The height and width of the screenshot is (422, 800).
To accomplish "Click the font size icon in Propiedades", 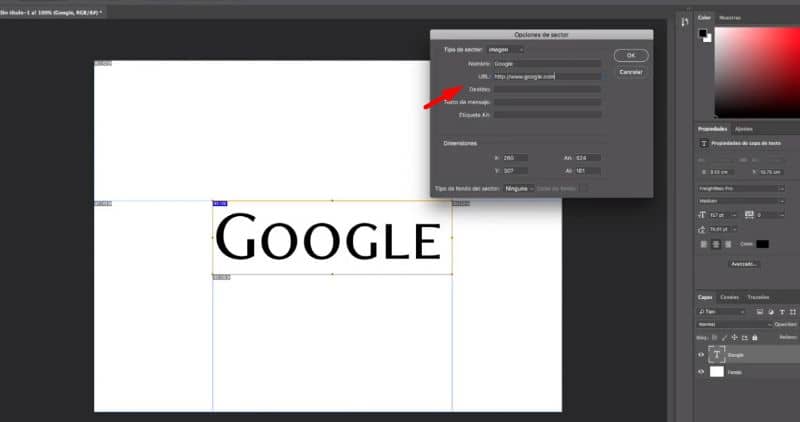I will [x=702, y=215].
